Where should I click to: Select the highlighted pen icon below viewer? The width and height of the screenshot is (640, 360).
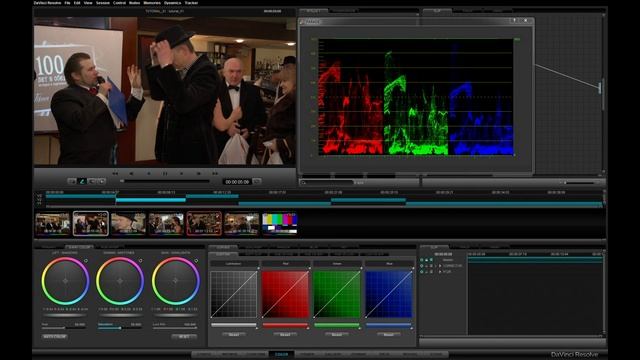pos(82,181)
